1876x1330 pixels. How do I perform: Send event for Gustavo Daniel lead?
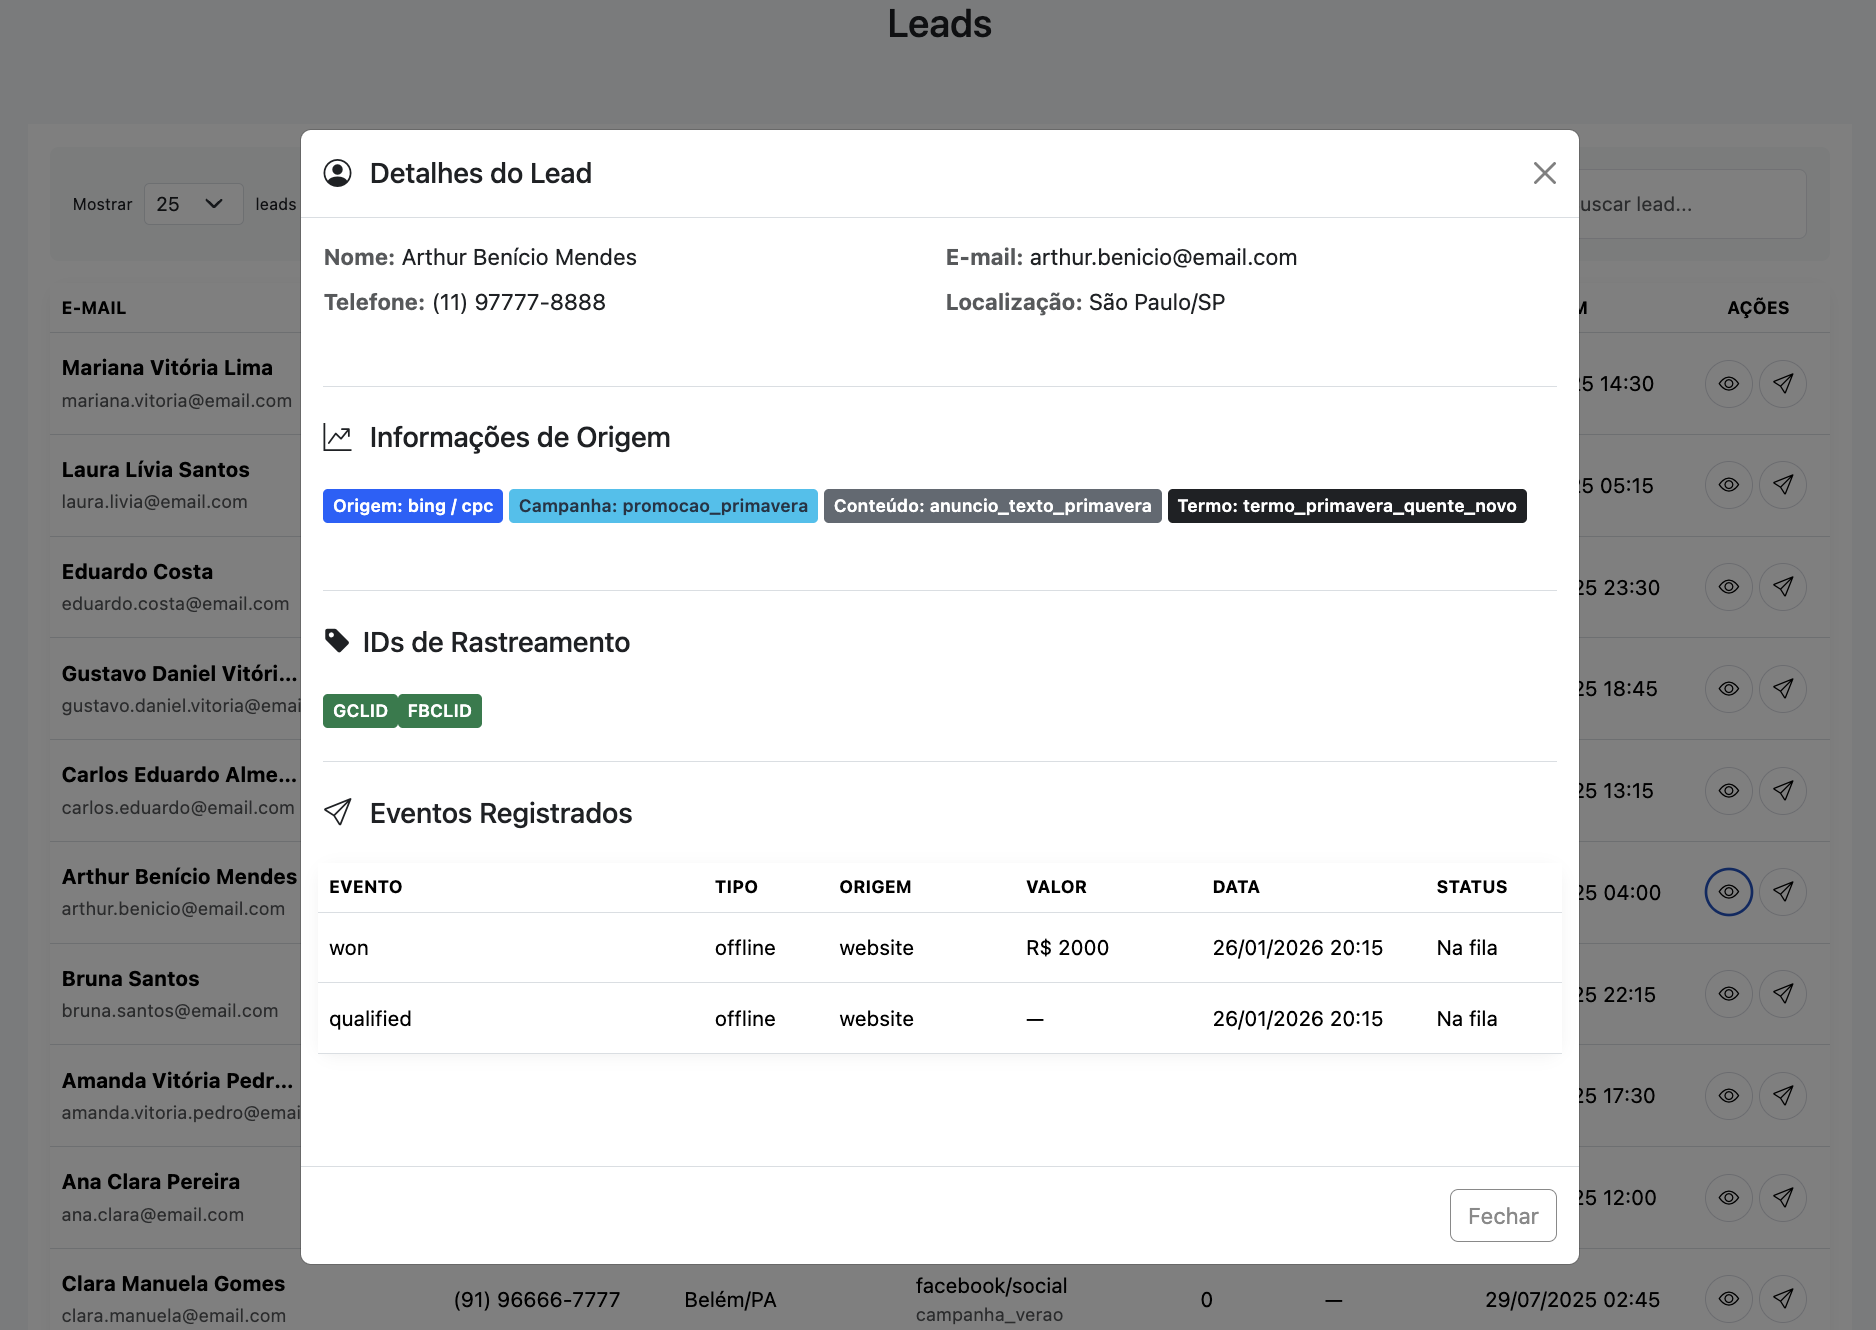click(1782, 689)
